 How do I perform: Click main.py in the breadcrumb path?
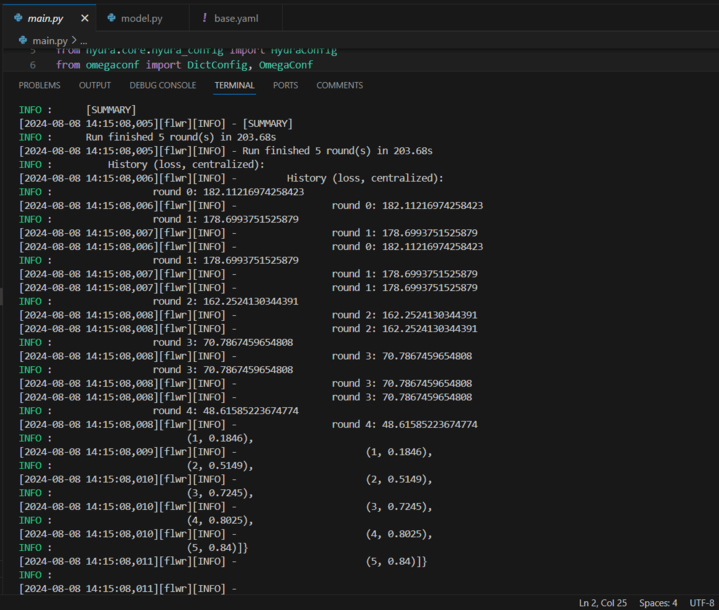coord(49,41)
